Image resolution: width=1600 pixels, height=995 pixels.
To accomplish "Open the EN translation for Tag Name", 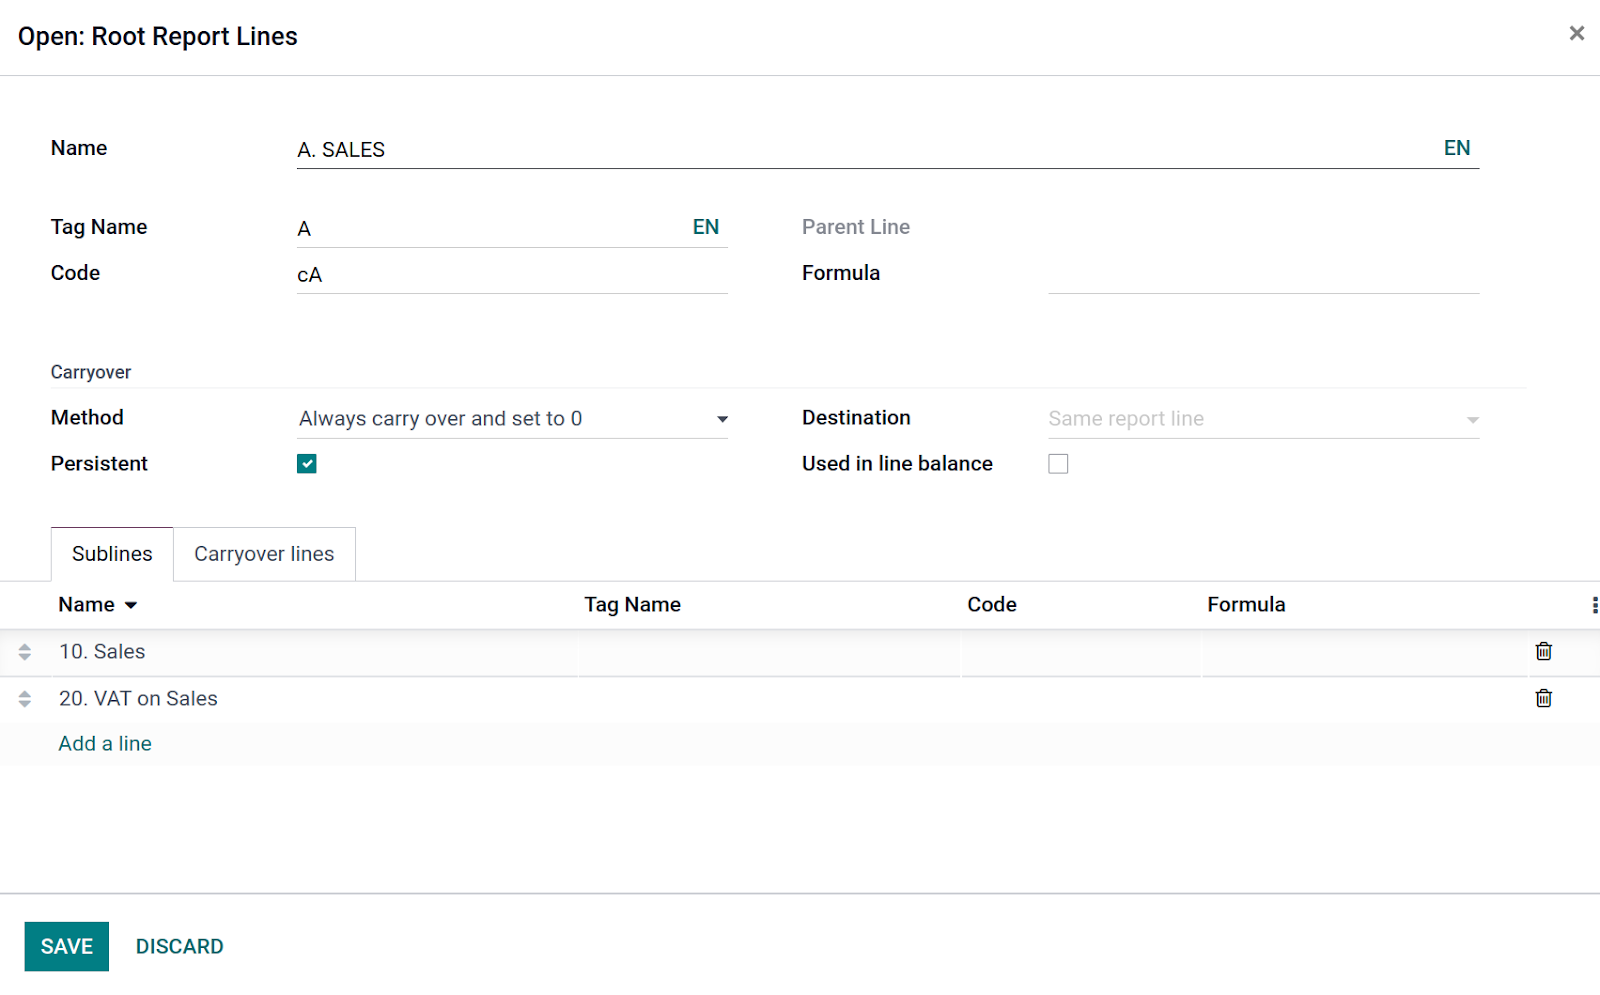I will click(706, 227).
